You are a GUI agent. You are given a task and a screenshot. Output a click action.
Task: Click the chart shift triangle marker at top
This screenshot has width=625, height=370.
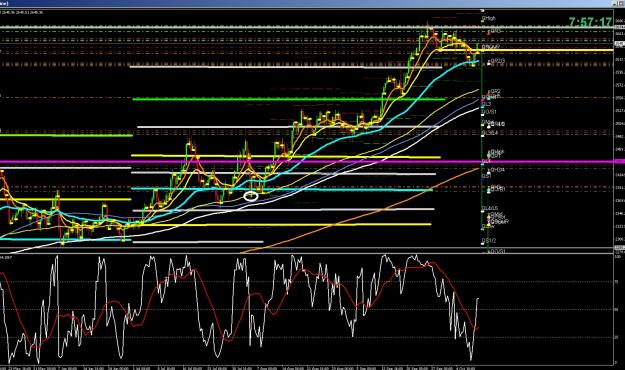(x=482, y=11)
